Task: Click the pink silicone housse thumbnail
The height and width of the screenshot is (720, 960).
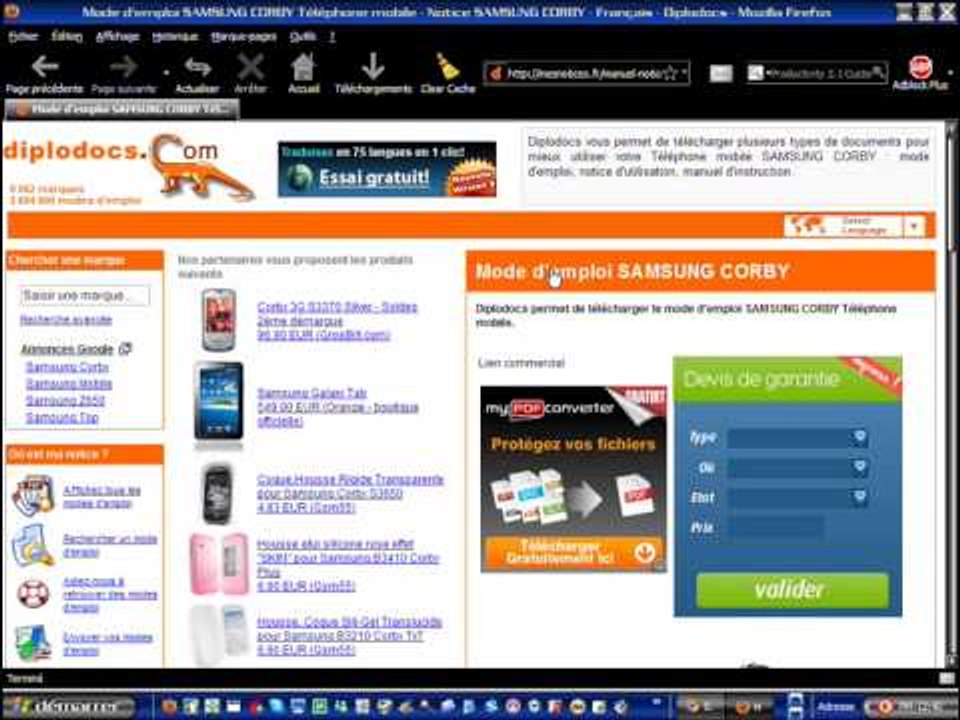Action: tap(219, 564)
